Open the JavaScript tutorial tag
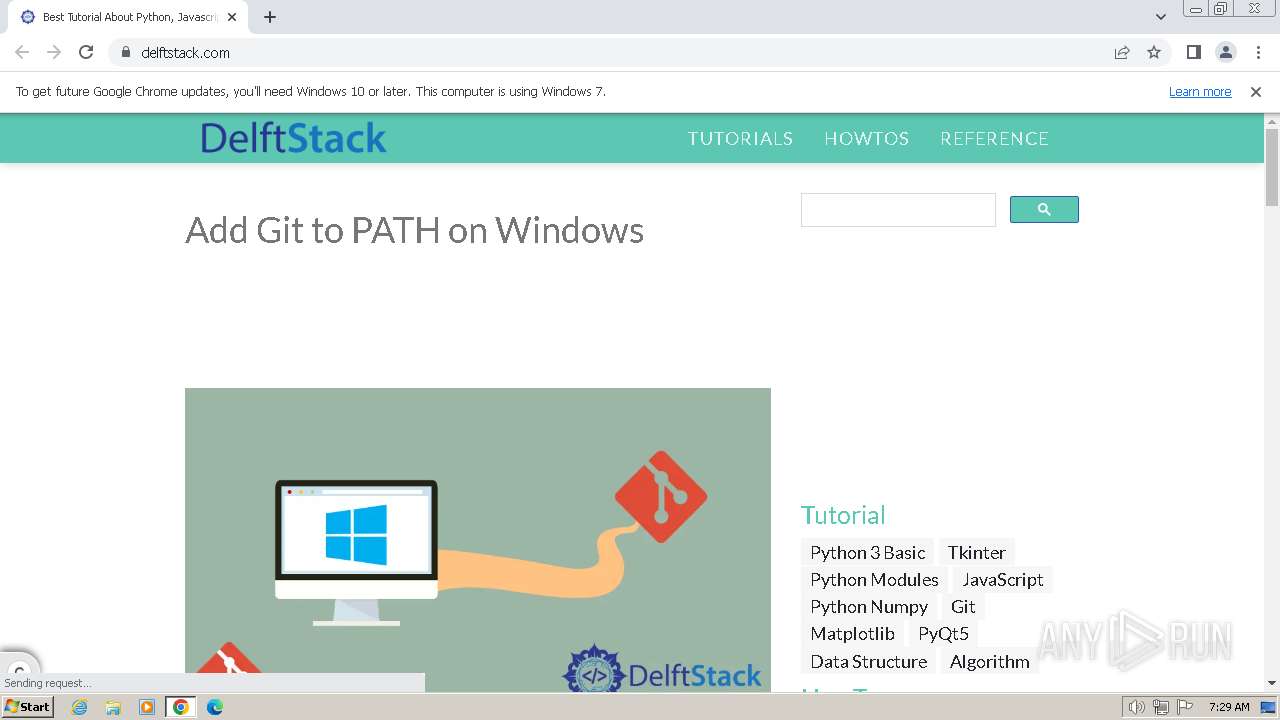Image resolution: width=1280 pixels, height=720 pixels. pyautogui.click(x=1003, y=579)
